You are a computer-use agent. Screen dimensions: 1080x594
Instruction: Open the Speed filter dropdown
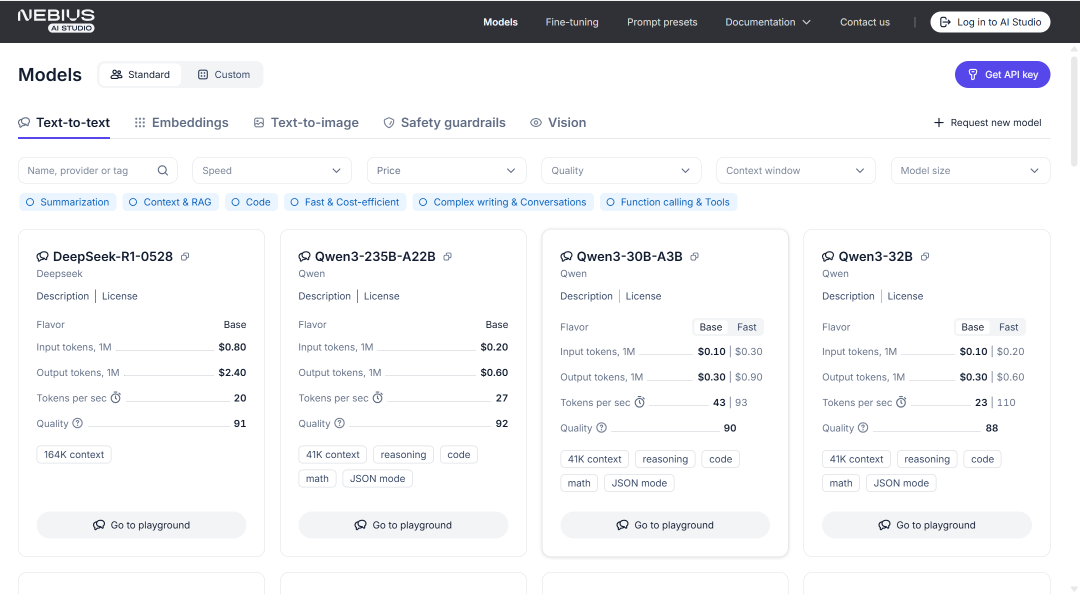[x=272, y=170]
